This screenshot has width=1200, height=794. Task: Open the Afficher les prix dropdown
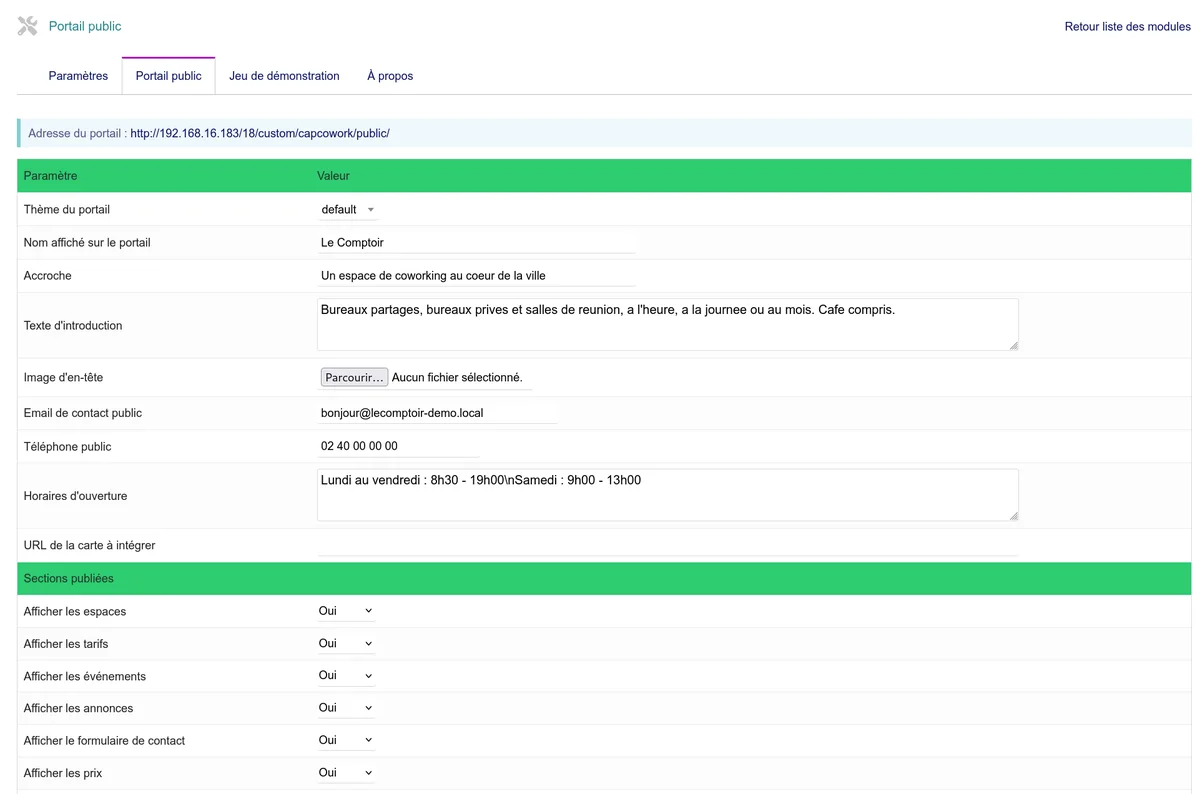[346, 773]
